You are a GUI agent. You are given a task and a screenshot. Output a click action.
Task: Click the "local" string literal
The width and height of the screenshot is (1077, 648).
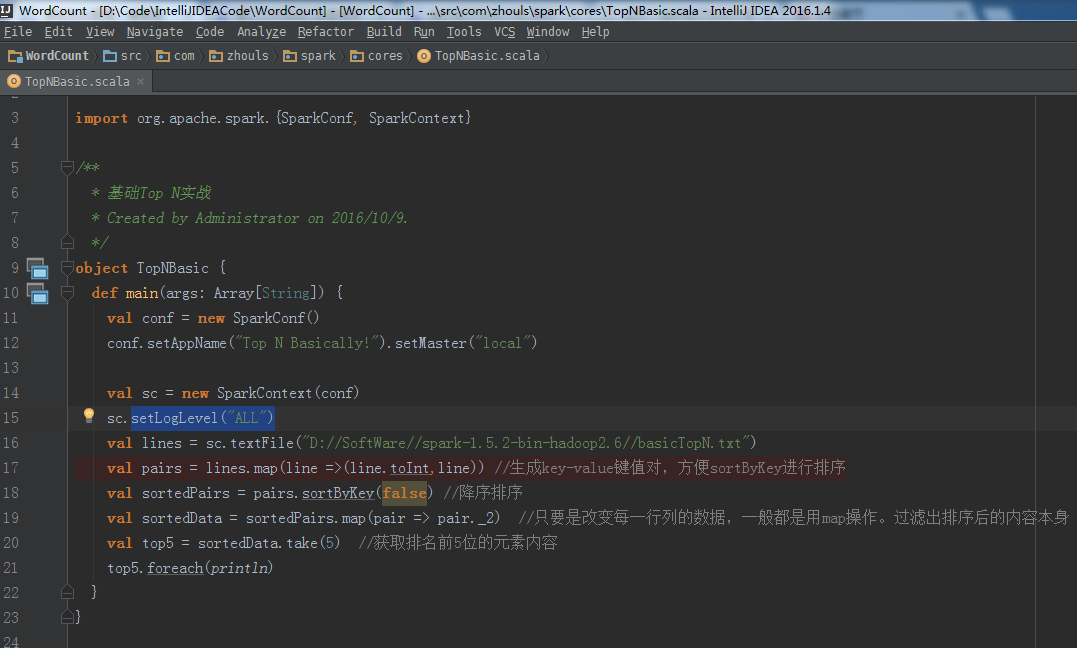(x=502, y=343)
